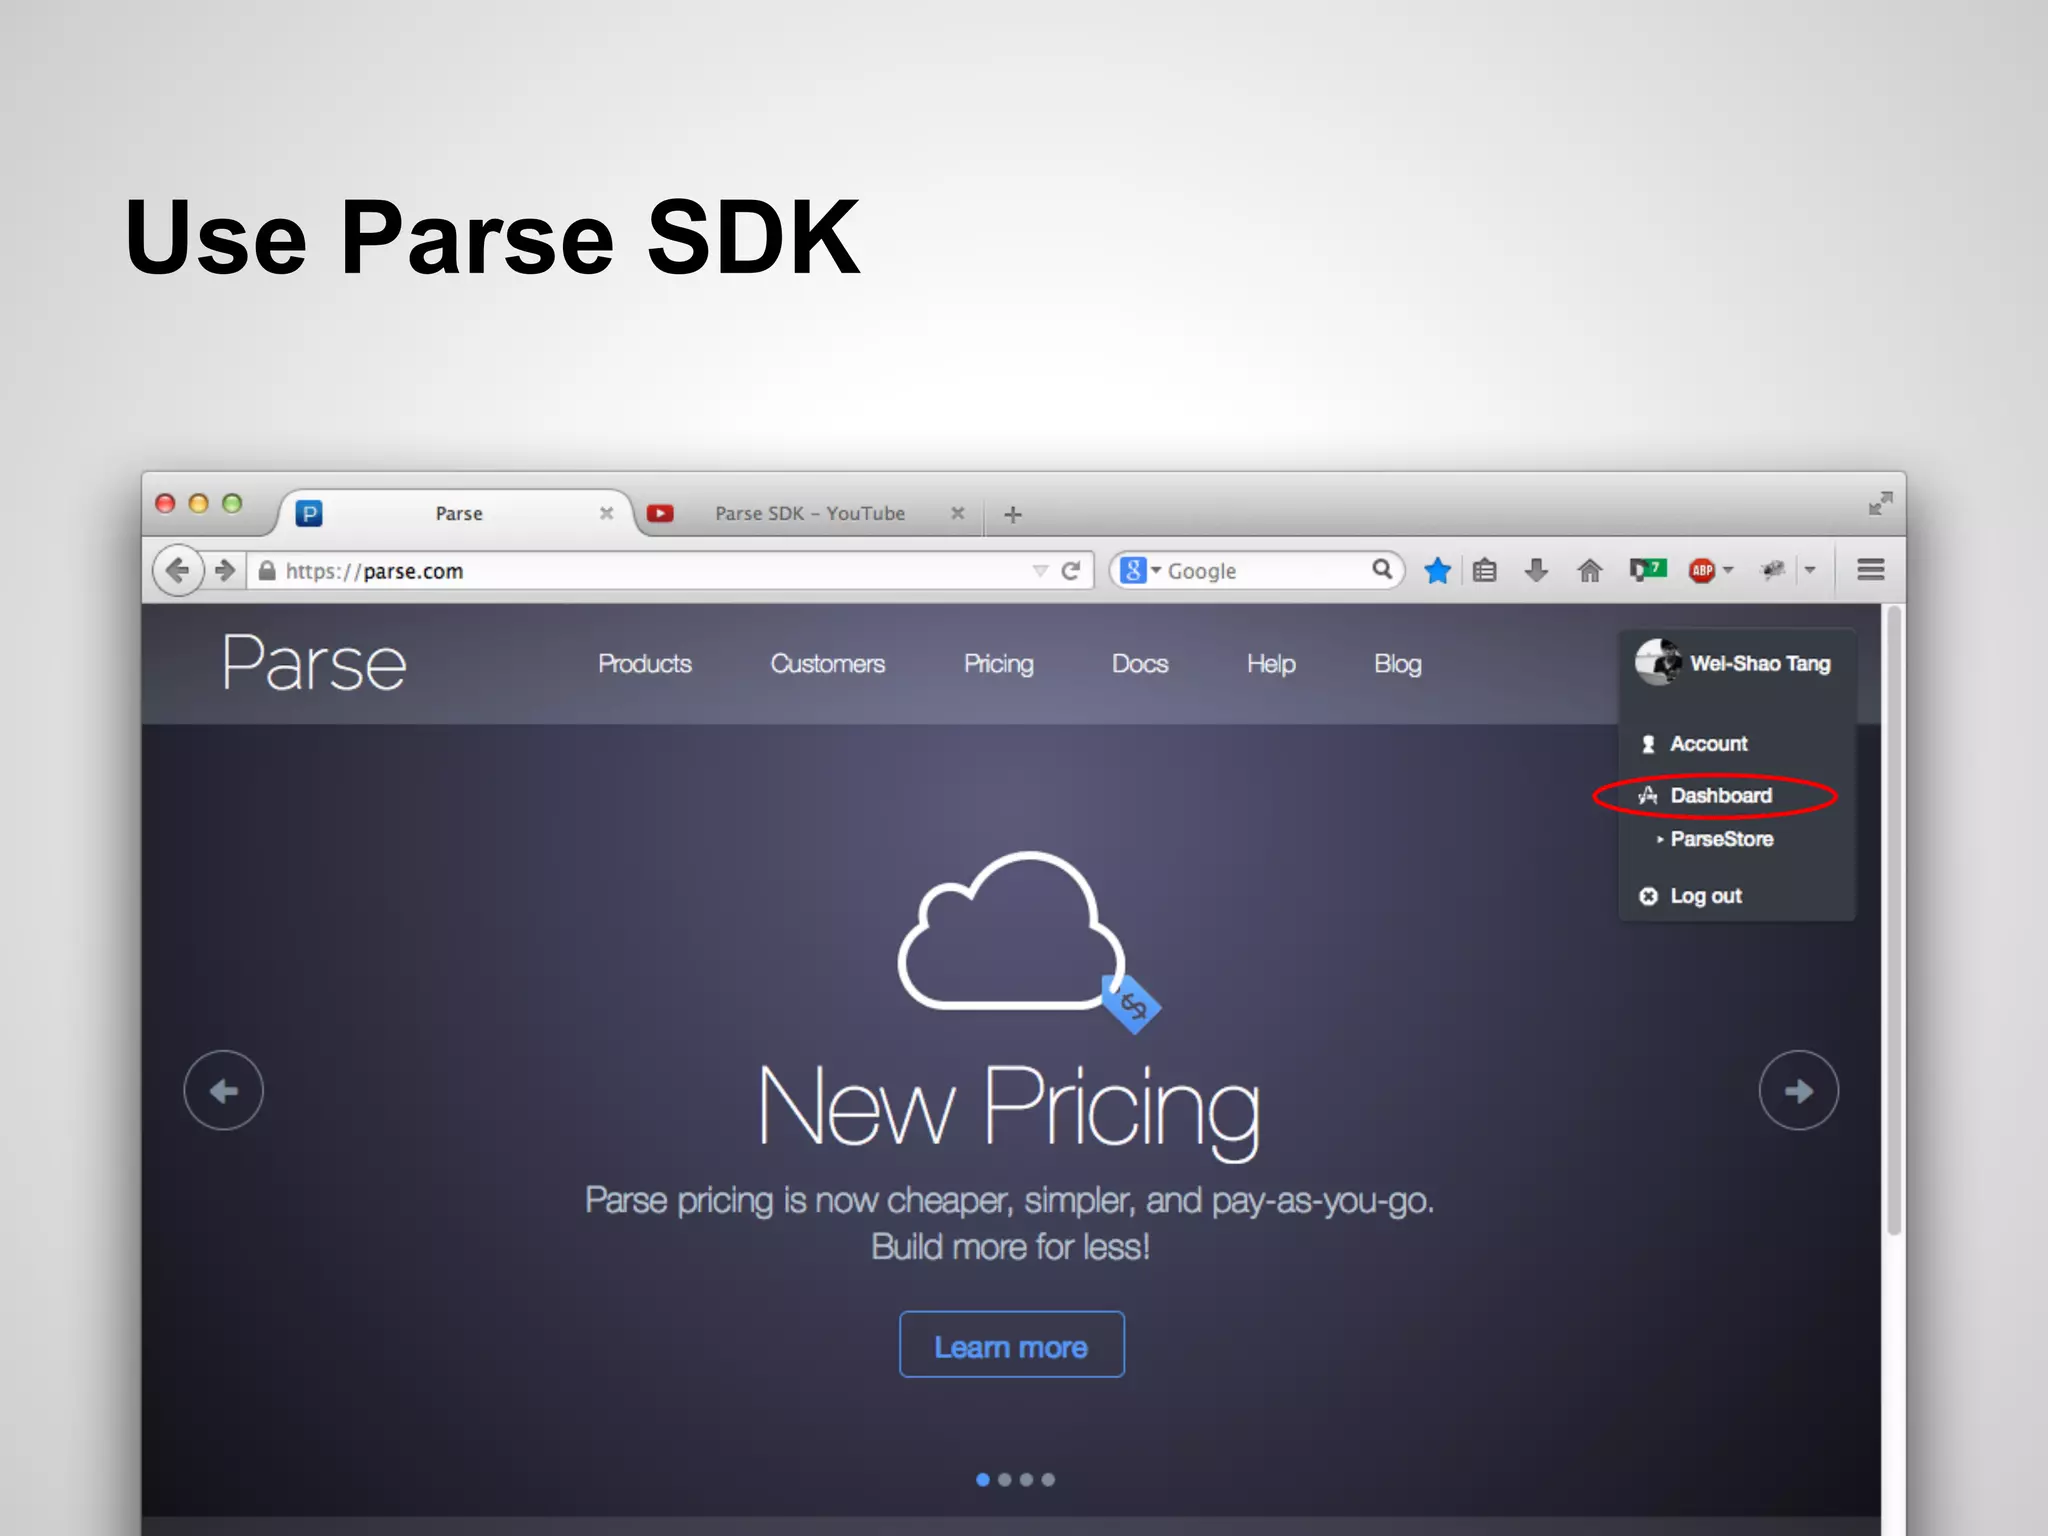The width and height of the screenshot is (2048, 1536).
Task: Open the downloads arrow icon
Action: (x=1537, y=570)
